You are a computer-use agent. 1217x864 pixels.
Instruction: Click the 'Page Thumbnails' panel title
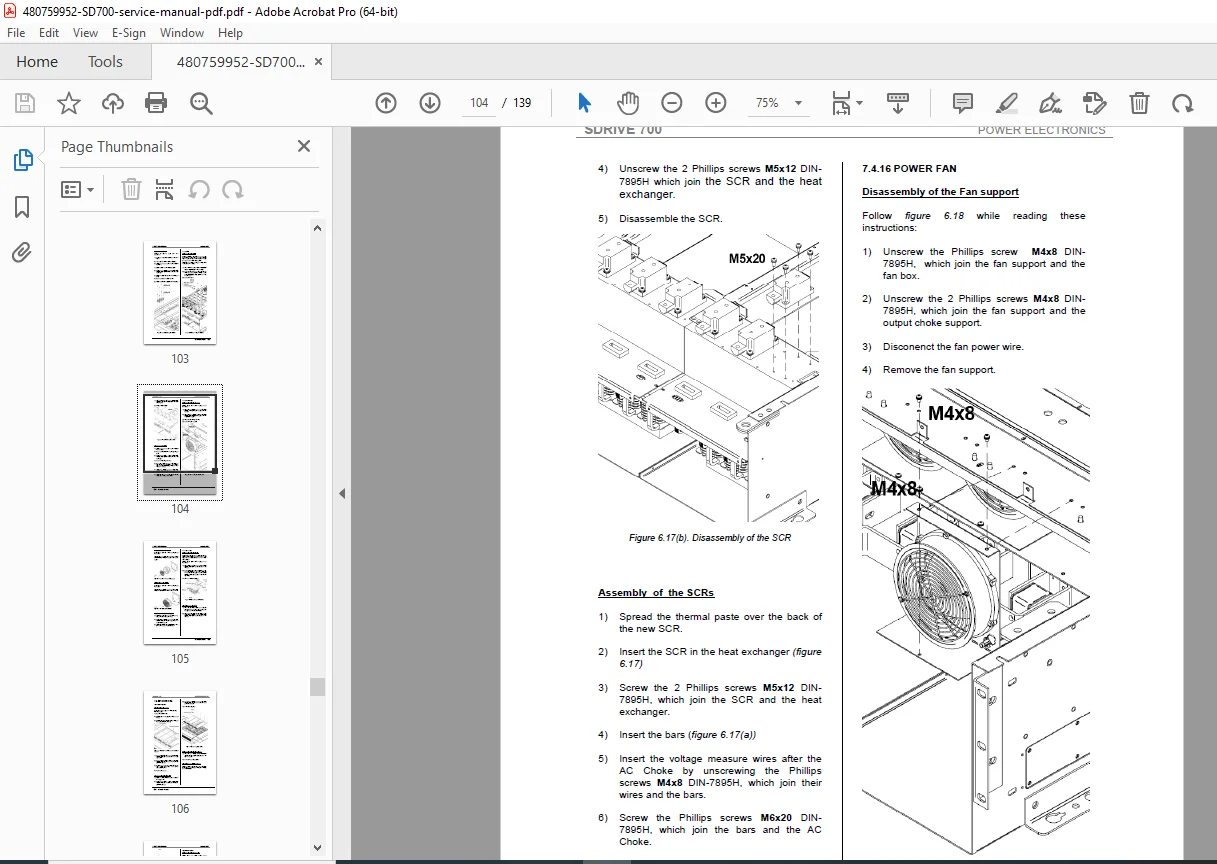(x=117, y=146)
